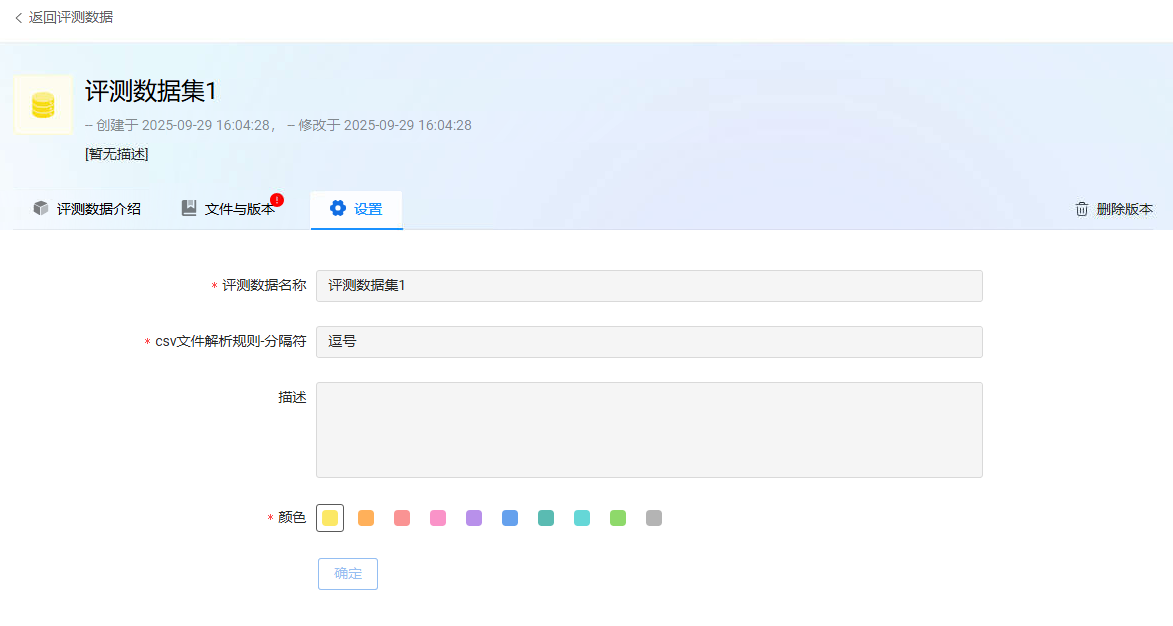Pick the purple color swatch
This screenshot has height=626, width=1173.
[x=474, y=518]
